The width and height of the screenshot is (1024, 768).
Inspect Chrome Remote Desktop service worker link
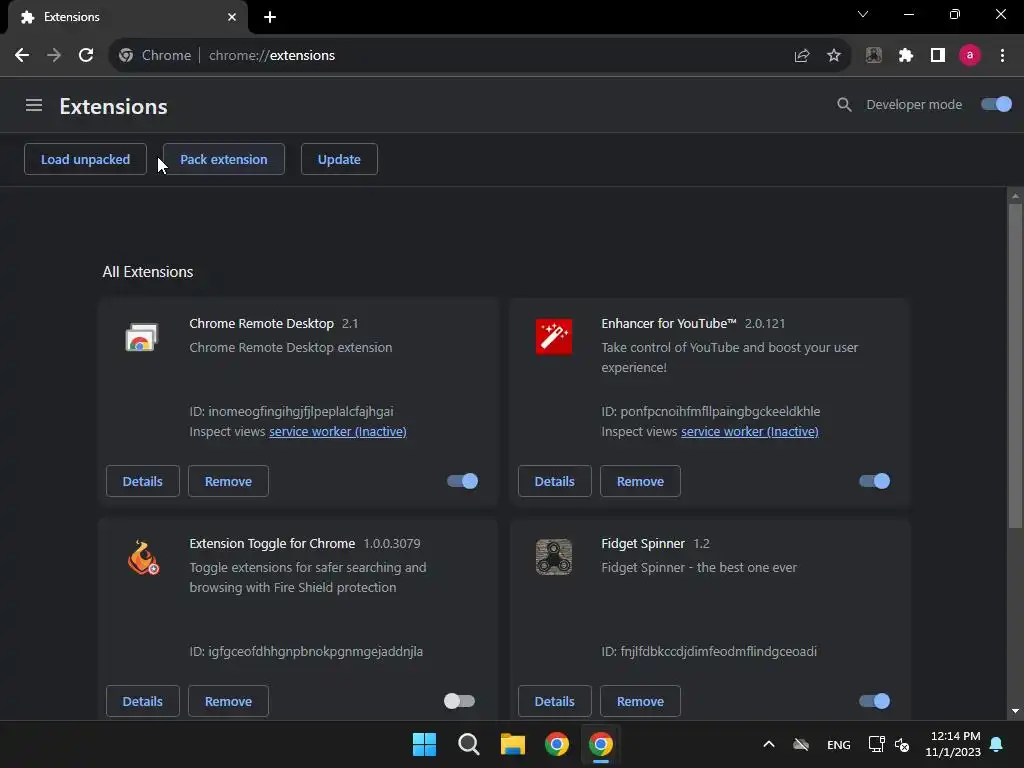click(x=338, y=432)
